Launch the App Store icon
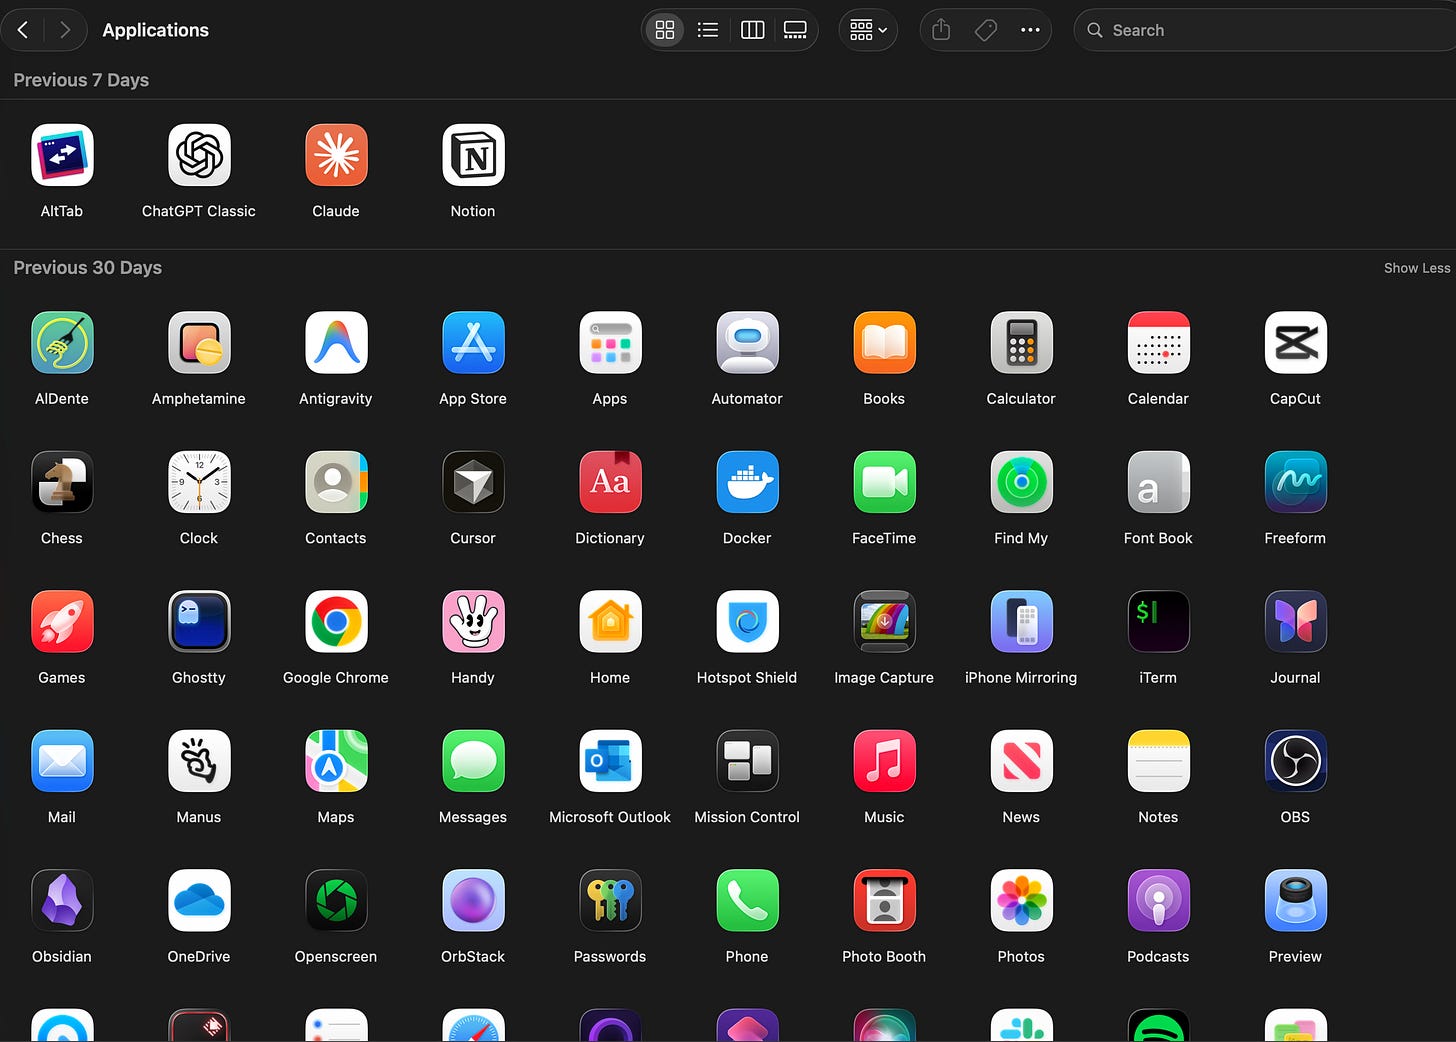The image size is (1456, 1042). [x=473, y=342]
